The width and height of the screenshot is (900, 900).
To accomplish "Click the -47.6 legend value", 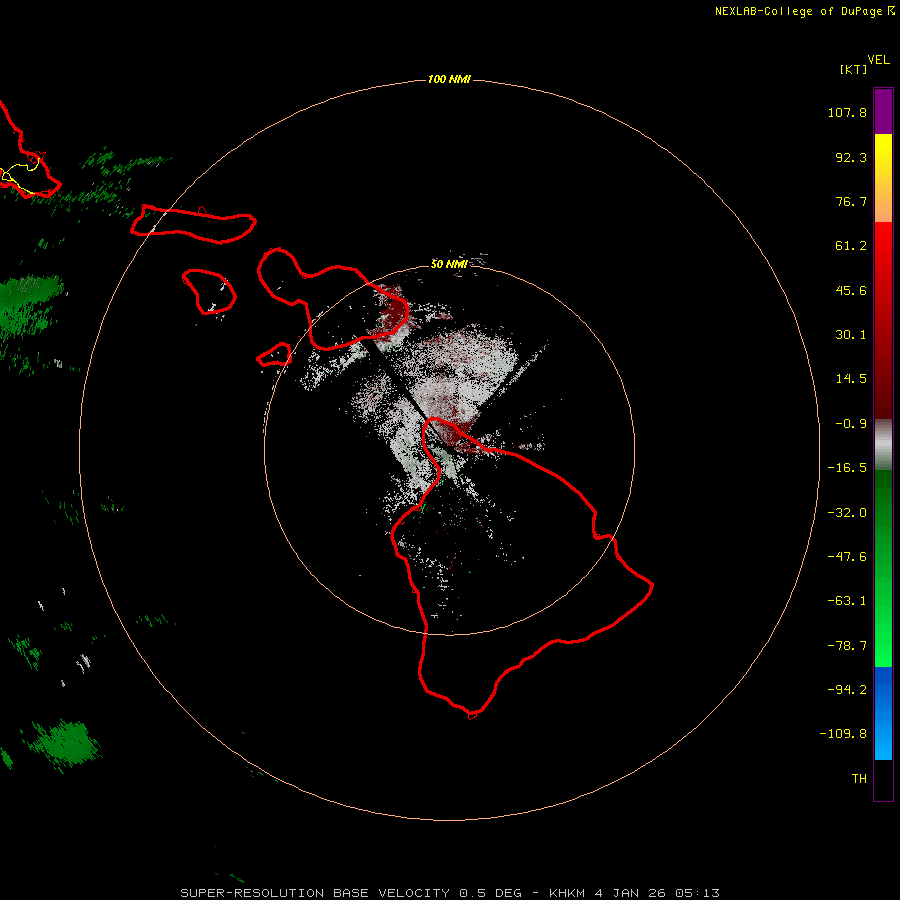I will click(x=847, y=557).
